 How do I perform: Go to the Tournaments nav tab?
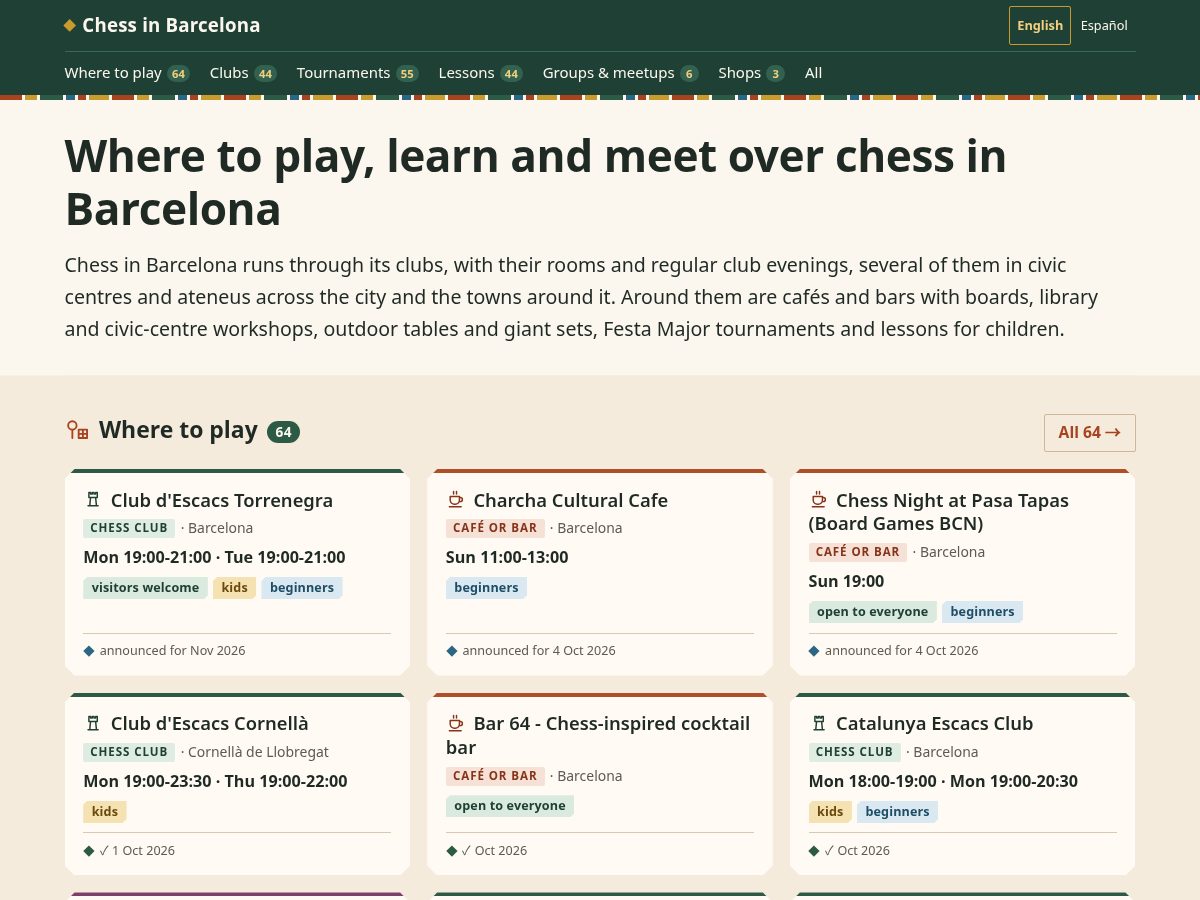coord(357,73)
